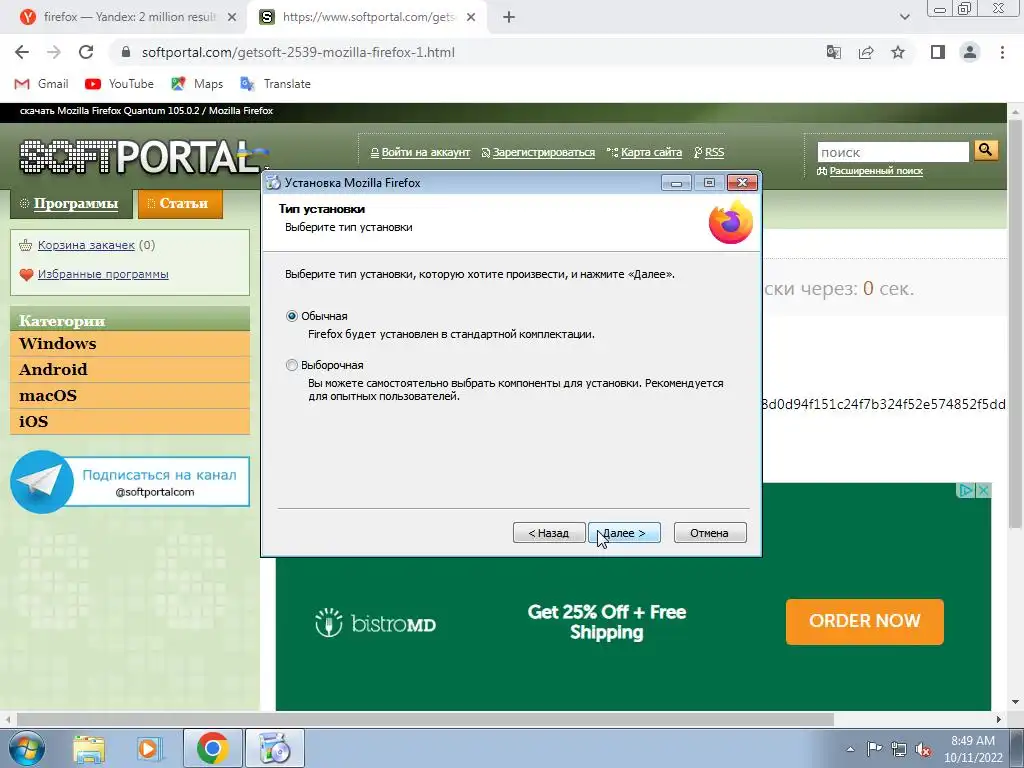Open the Chrome profile avatar
Viewport: 1024px width, 768px height.
pos(970,52)
